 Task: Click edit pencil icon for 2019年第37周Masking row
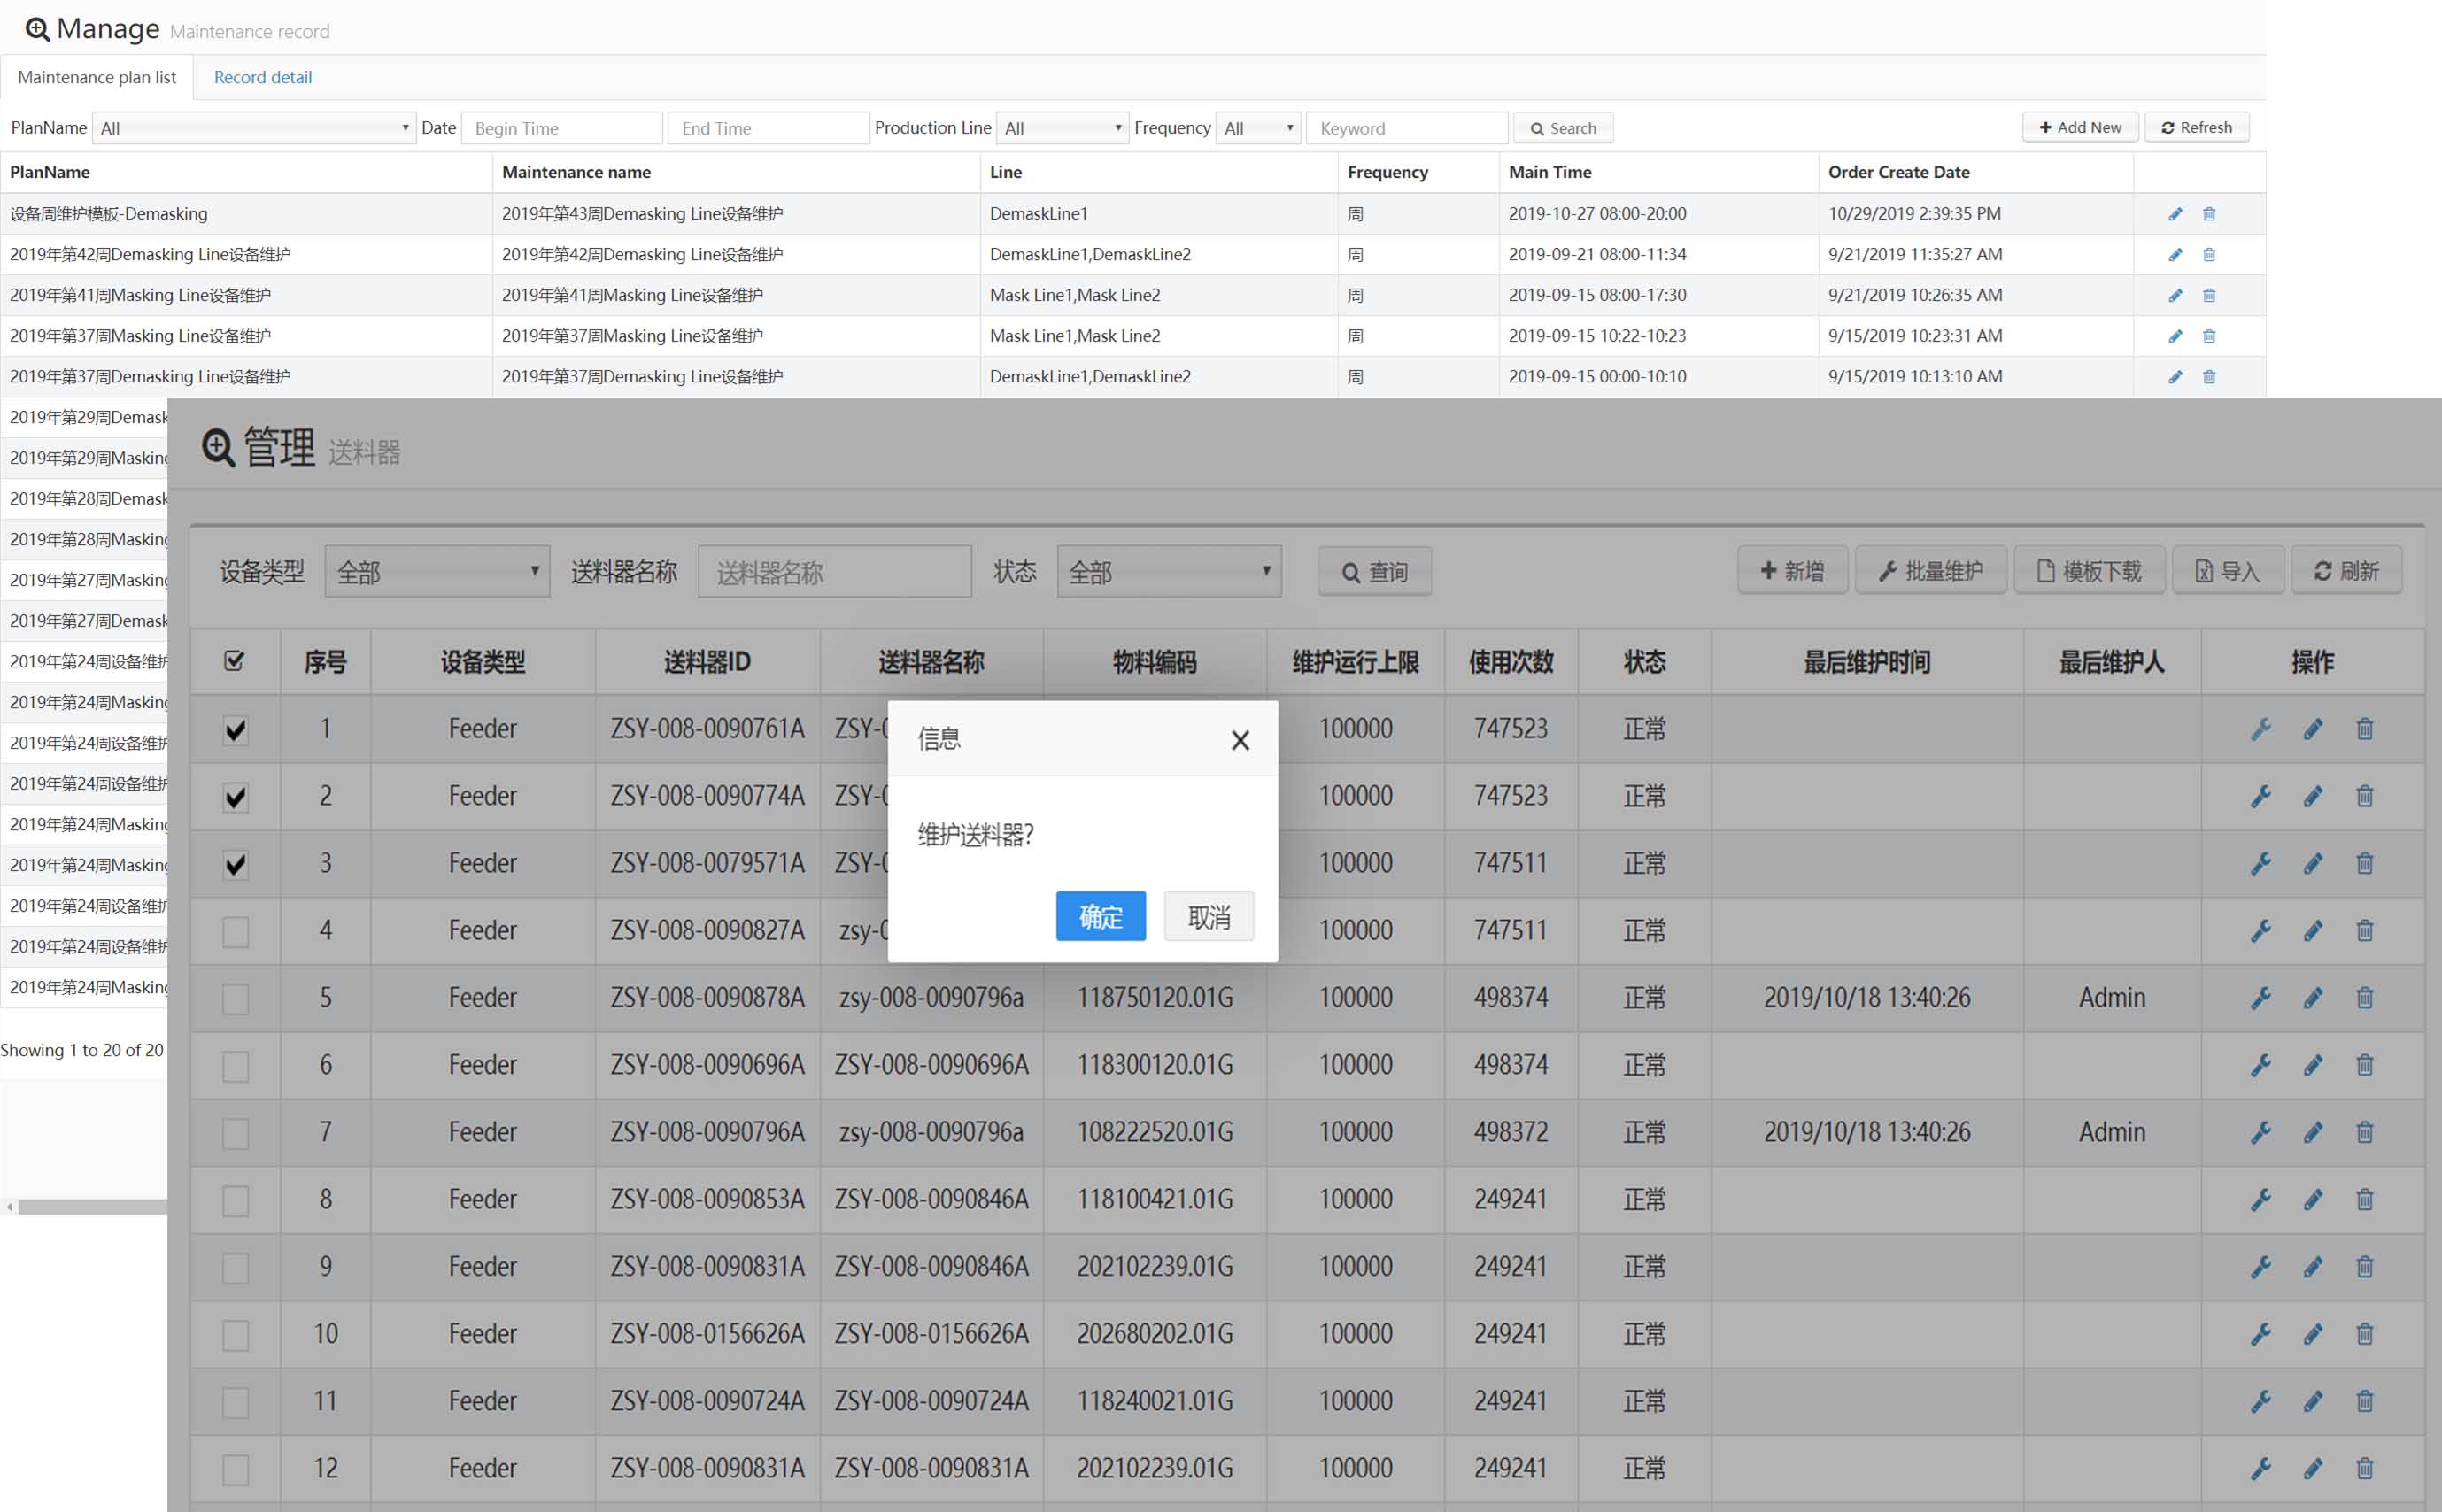click(x=2175, y=336)
